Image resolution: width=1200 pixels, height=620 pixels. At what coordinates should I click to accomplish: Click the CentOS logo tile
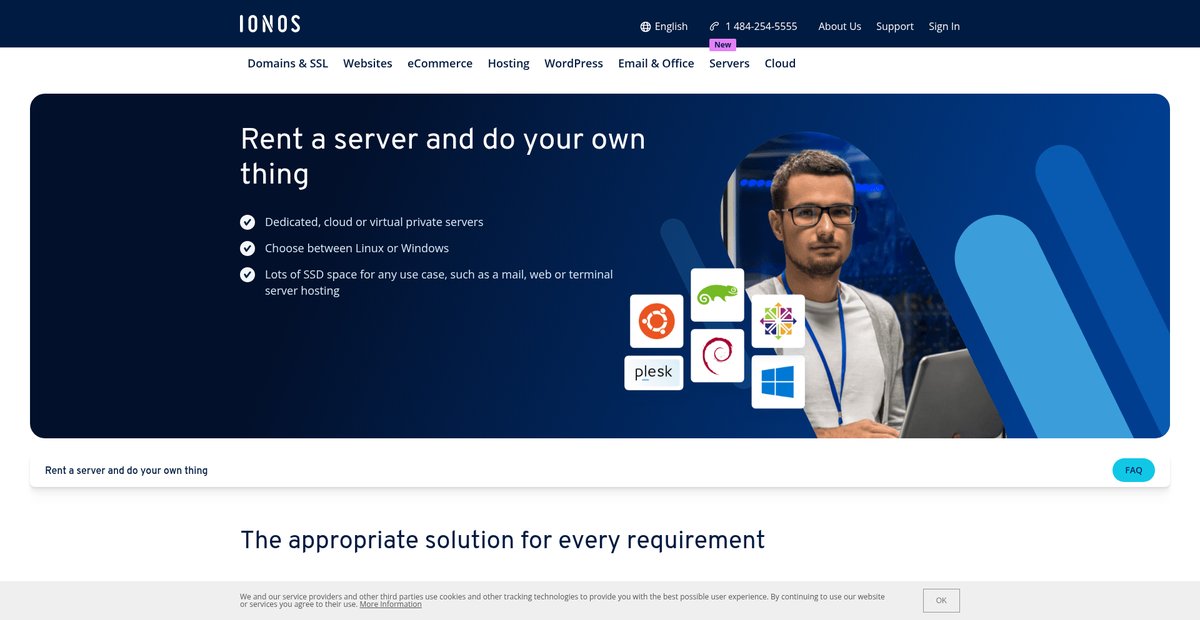point(778,321)
